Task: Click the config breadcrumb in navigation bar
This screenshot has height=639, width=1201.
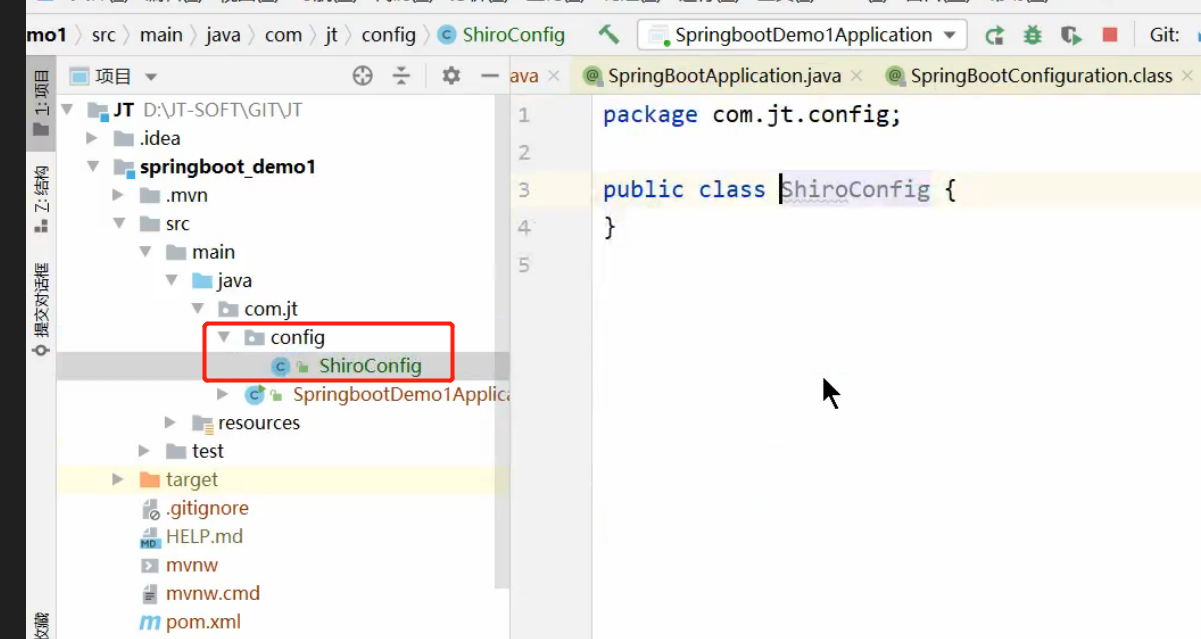Action: pos(388,35)
